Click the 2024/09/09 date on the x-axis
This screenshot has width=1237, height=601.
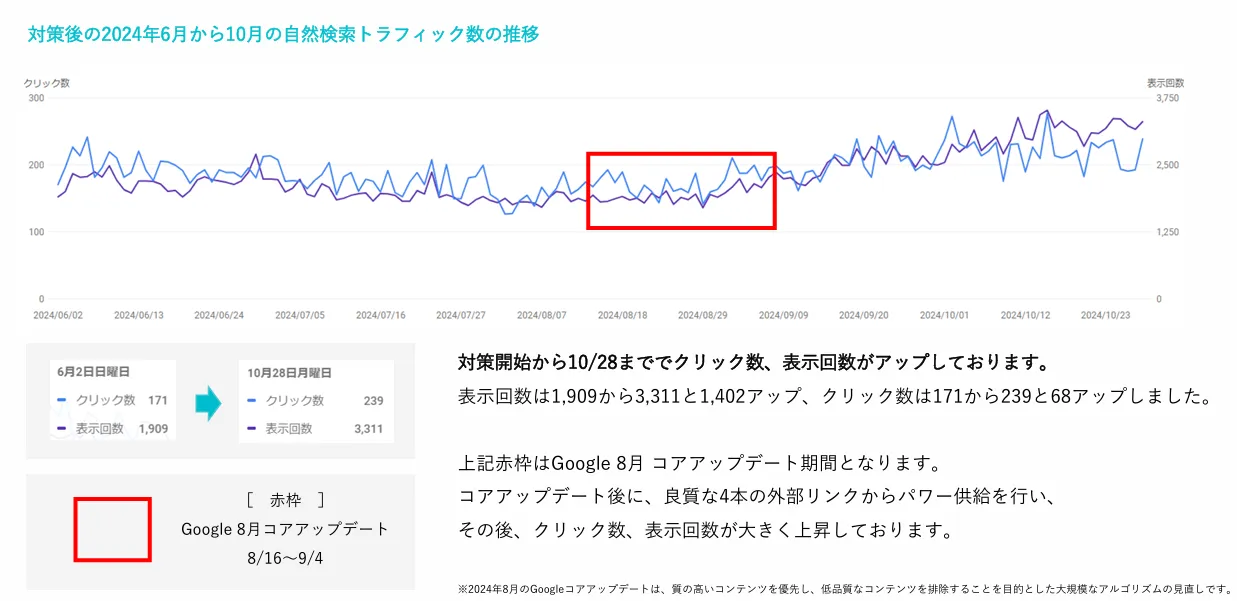[783, 314]
